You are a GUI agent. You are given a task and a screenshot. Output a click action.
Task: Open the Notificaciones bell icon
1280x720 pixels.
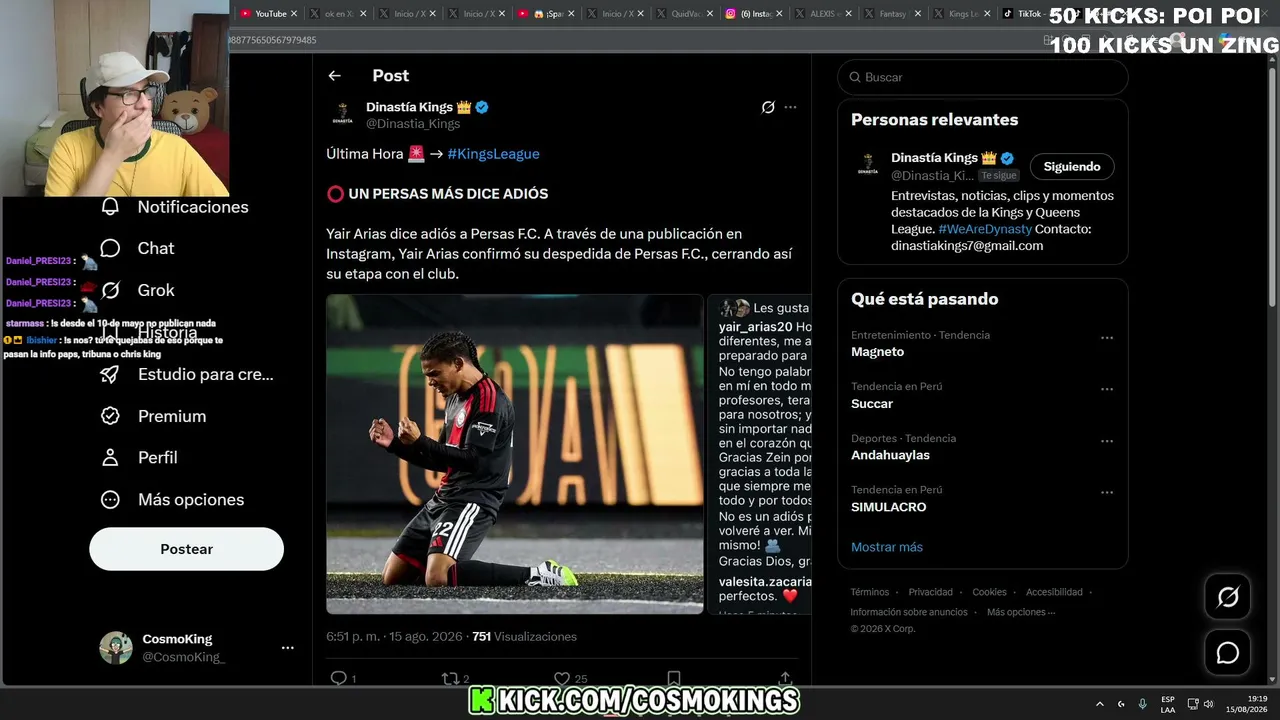(x=110, y=207)
